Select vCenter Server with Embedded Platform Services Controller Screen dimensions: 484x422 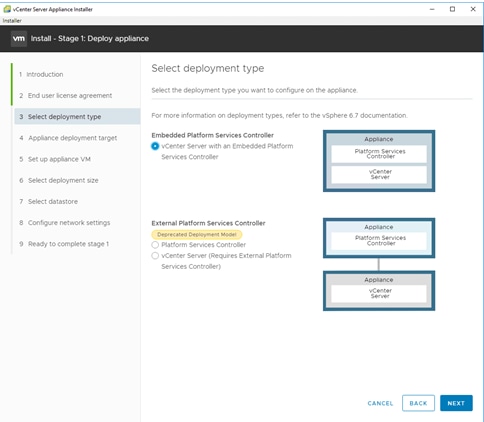tap(155, 146)
